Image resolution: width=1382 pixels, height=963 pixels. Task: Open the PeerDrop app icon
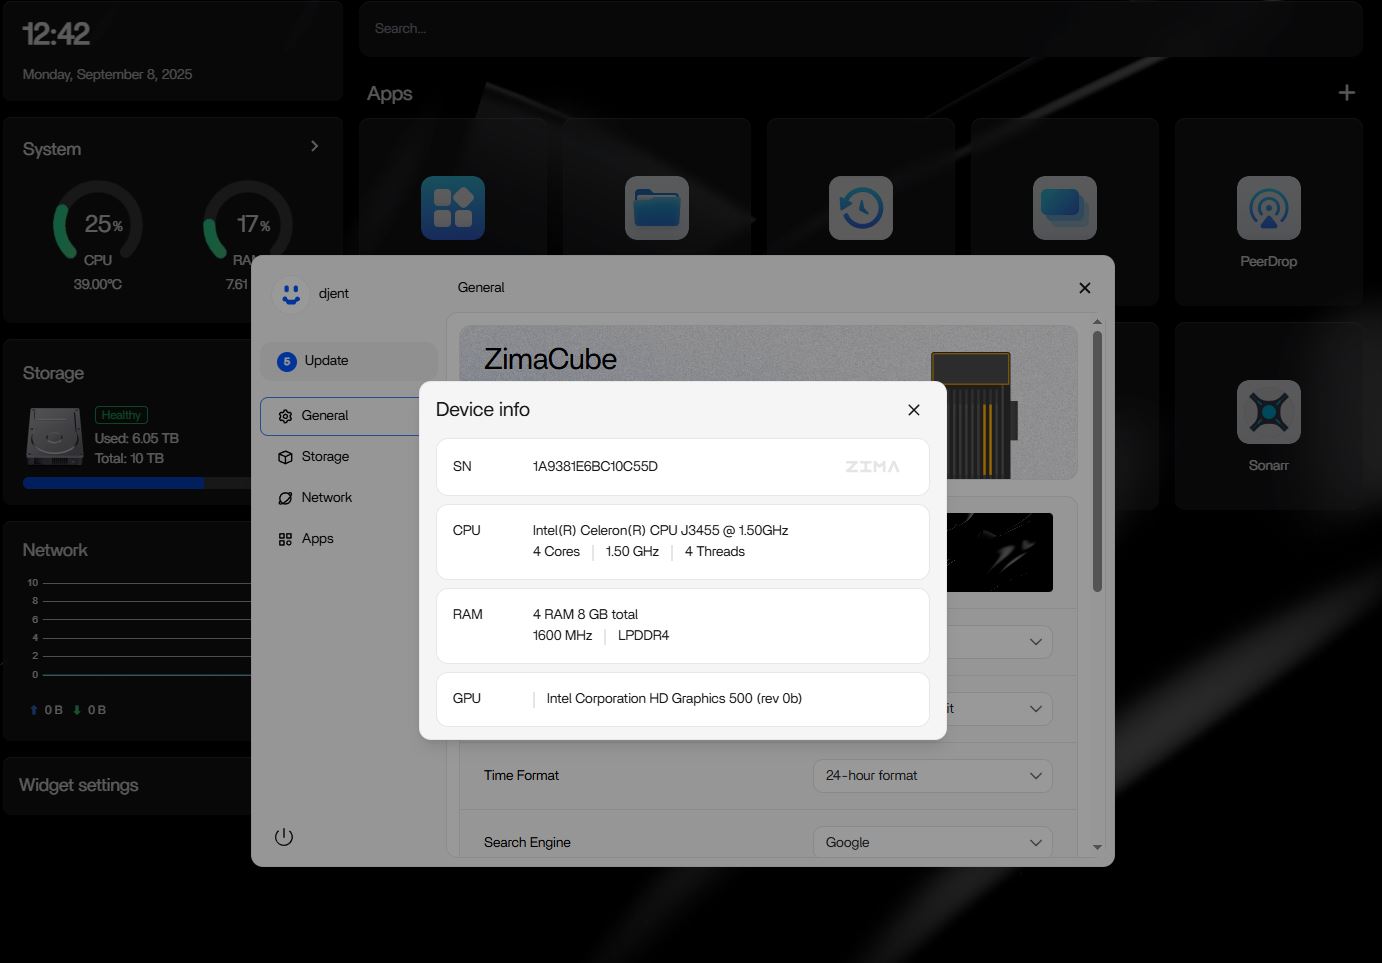1268,208
